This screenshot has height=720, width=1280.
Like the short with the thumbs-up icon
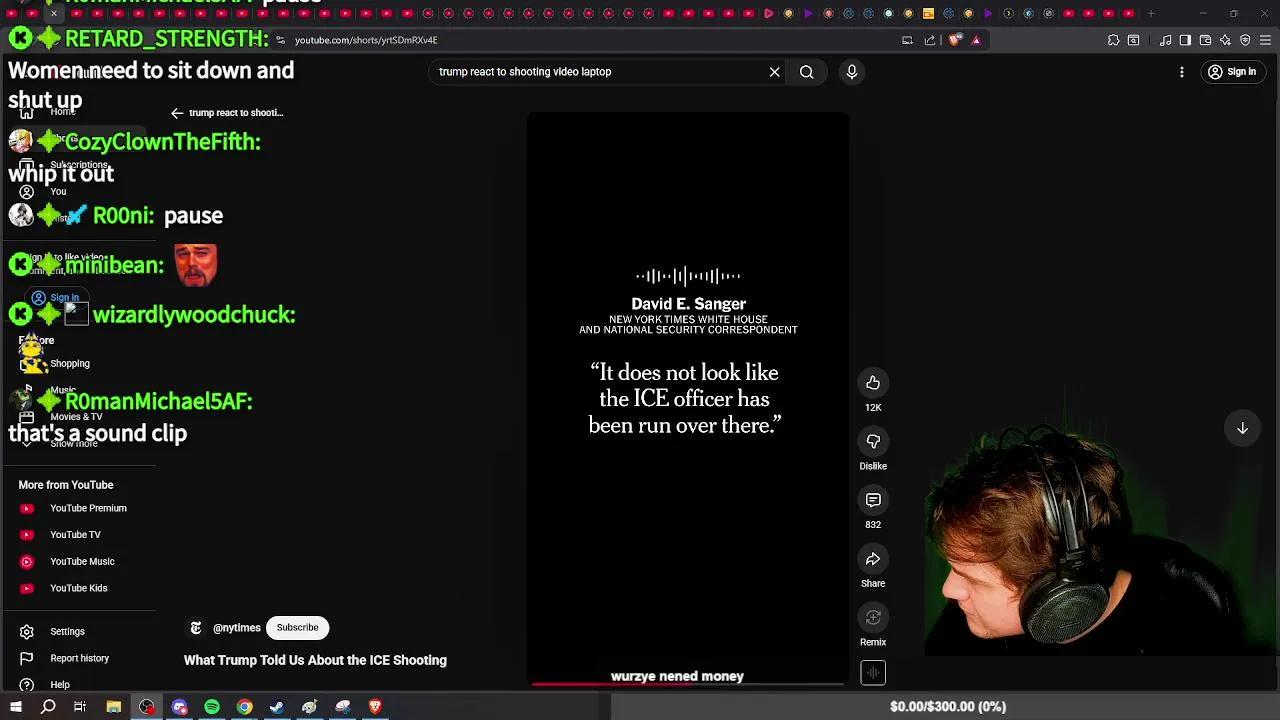click(x=873, y=383)
